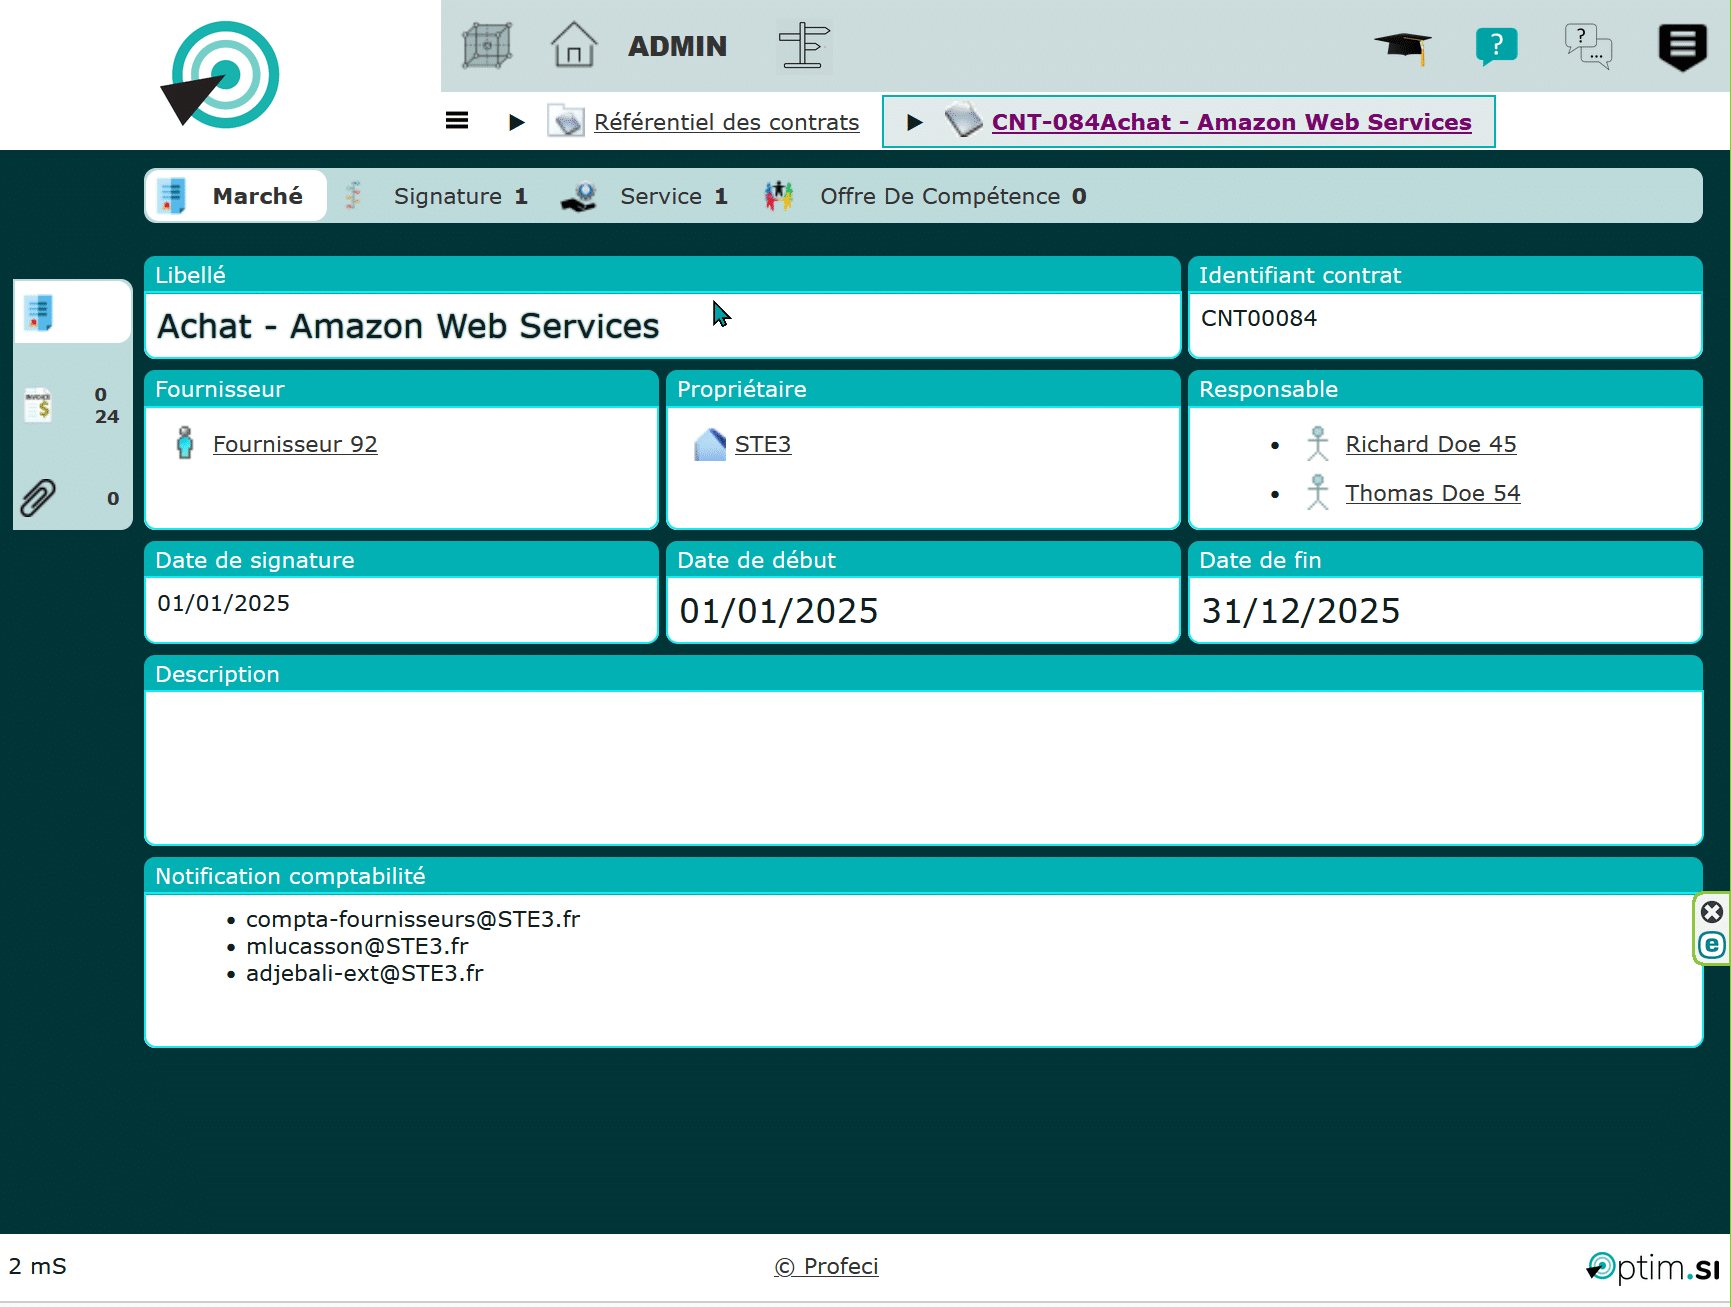1731x1307 pixels.
Task: Open the paperclip attachments sidebar item
Action: (x=40, y=497)
